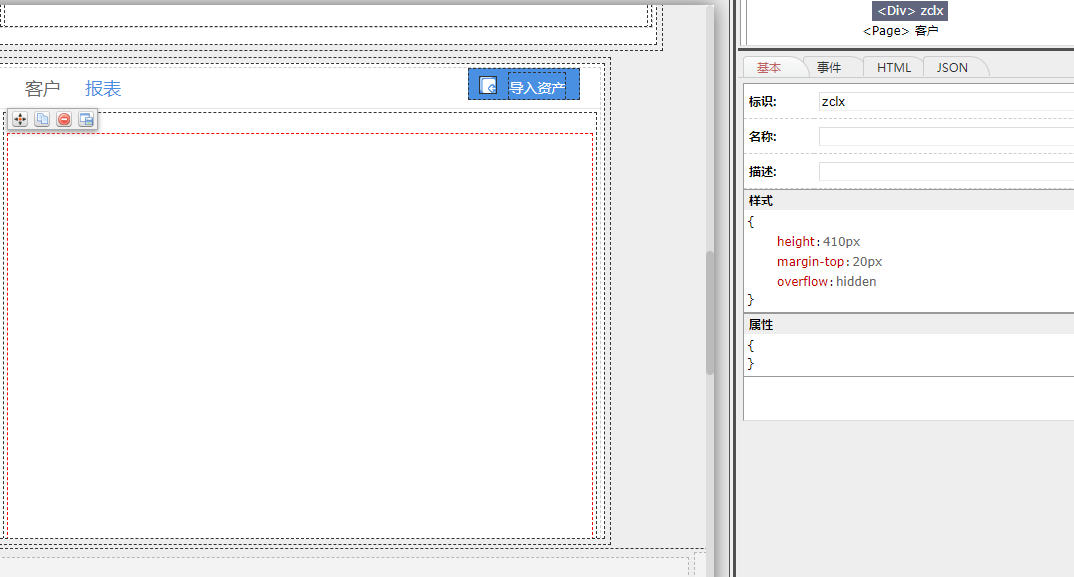Click the floating toolbar's window layout icon

click(x=86, y=119)
